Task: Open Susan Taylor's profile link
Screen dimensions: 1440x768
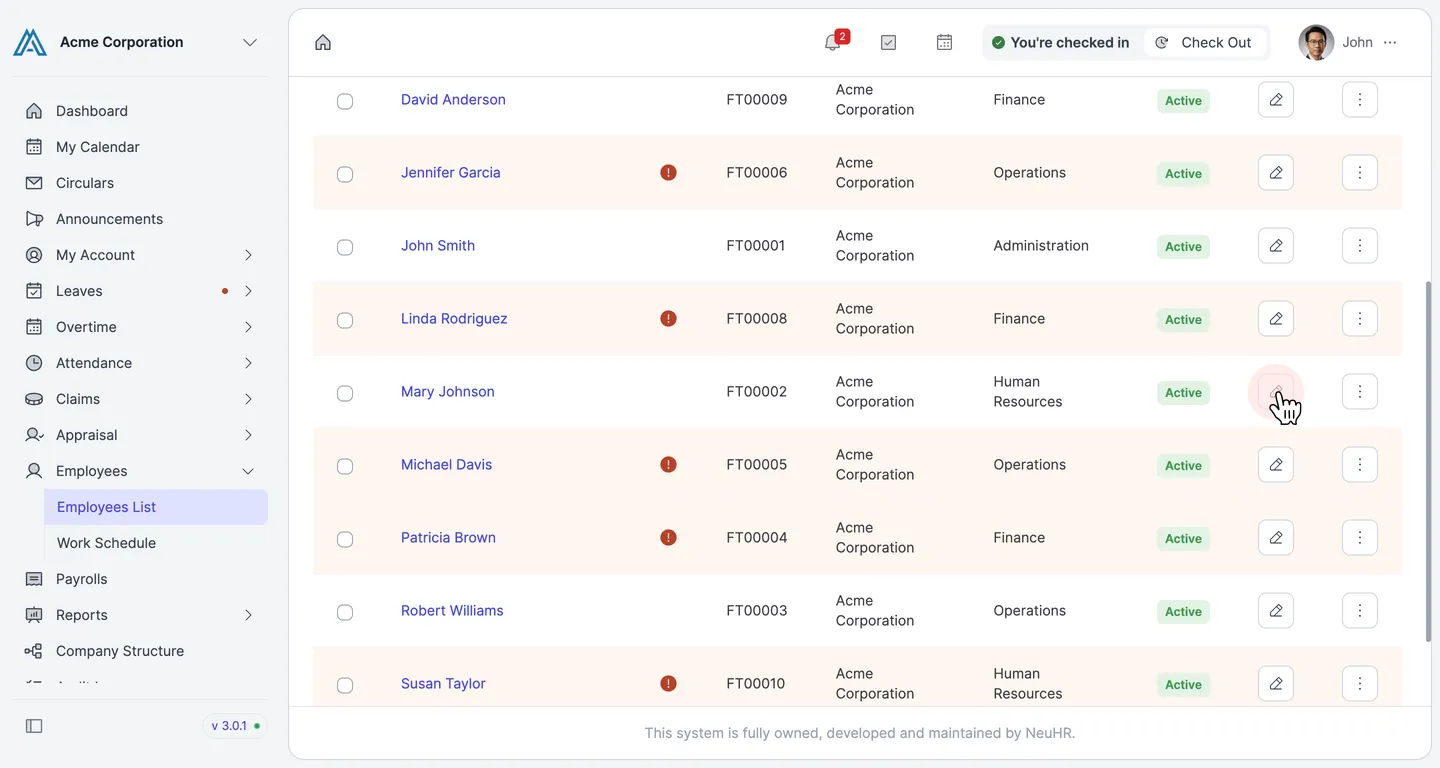Action: (x=443, y=684)
